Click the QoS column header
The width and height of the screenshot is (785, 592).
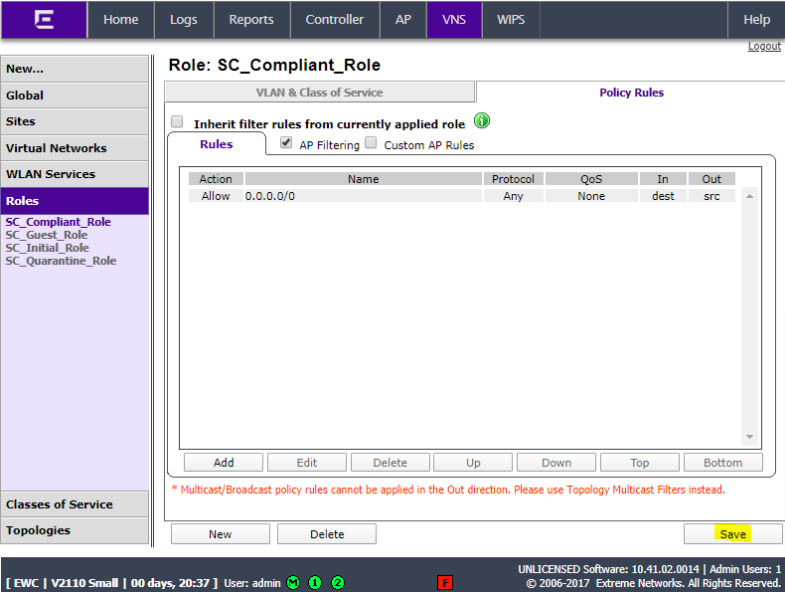coord(591,179)
